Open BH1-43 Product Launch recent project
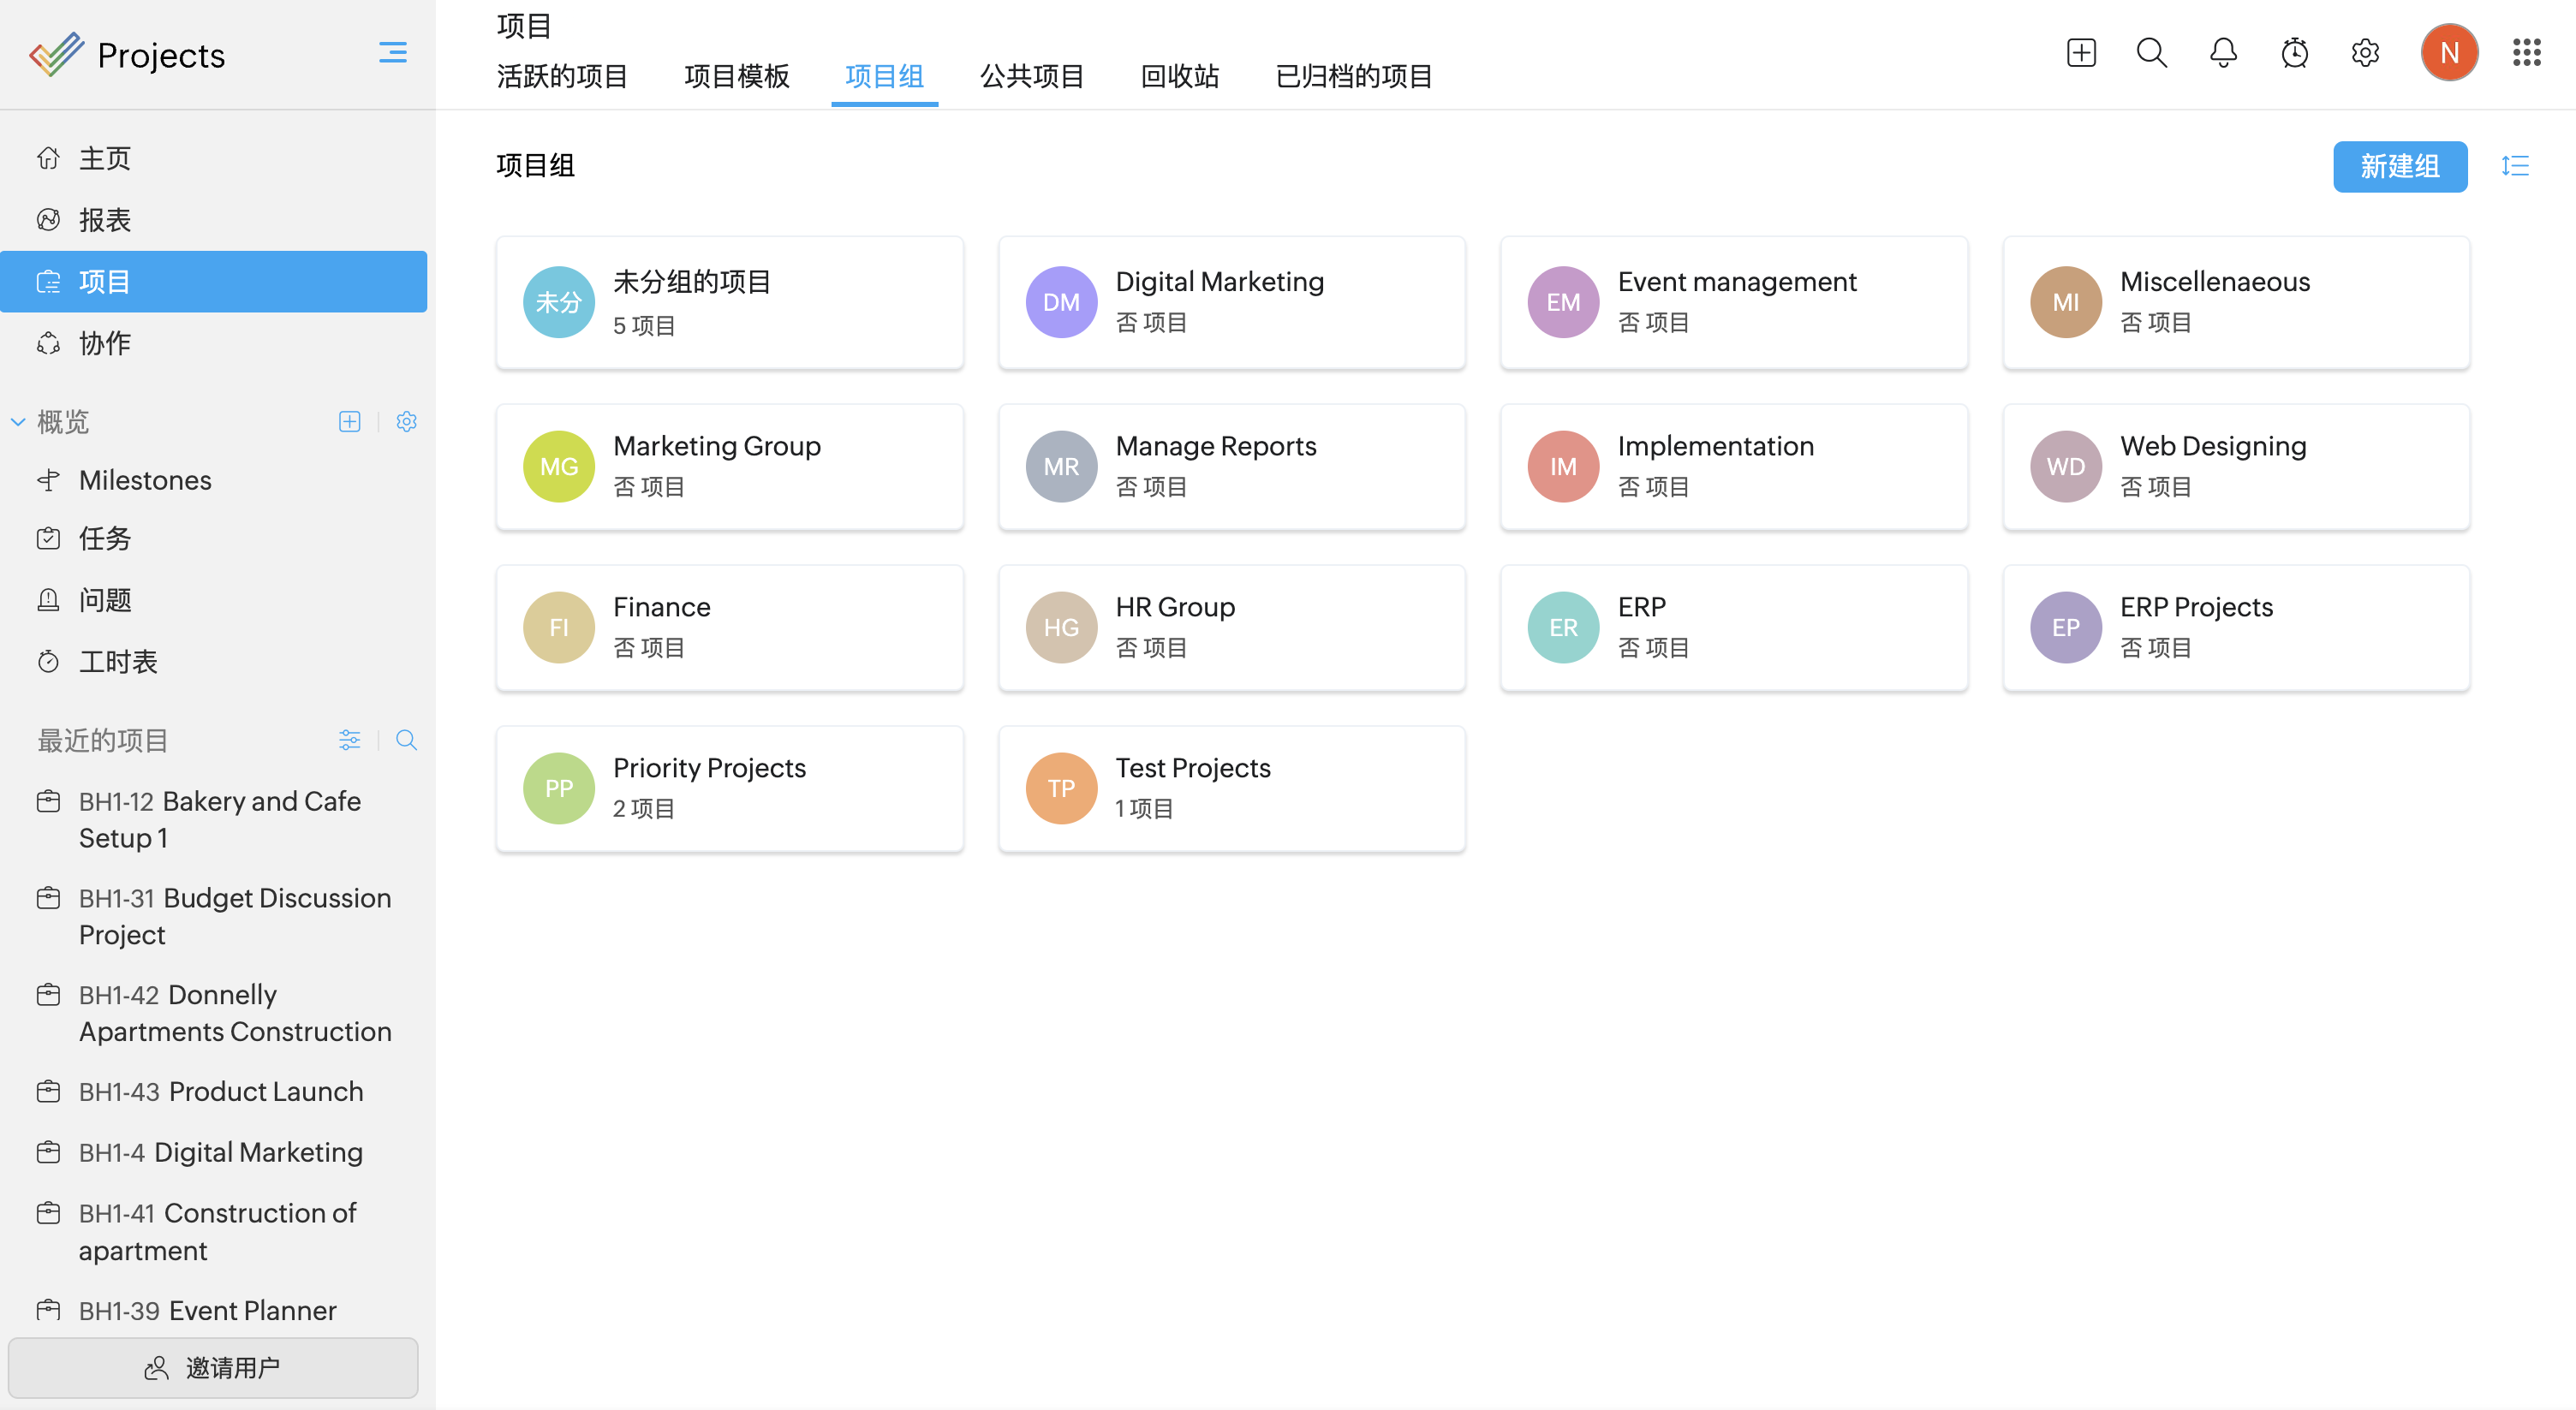 point(221,1091)
